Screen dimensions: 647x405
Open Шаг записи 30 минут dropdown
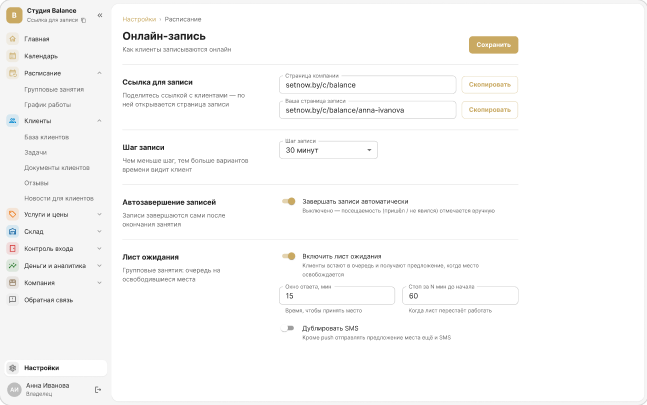pyautogui.click(x=328, y=150)
